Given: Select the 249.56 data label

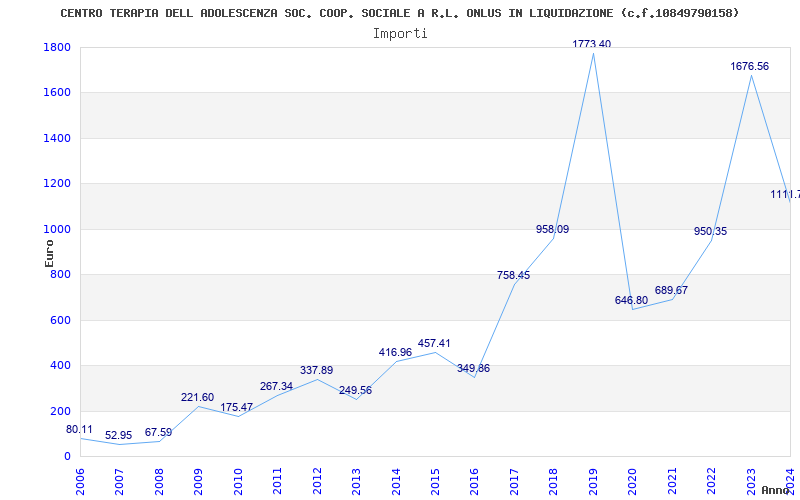Looking at the screenshot, I should (x=356, y=391).
